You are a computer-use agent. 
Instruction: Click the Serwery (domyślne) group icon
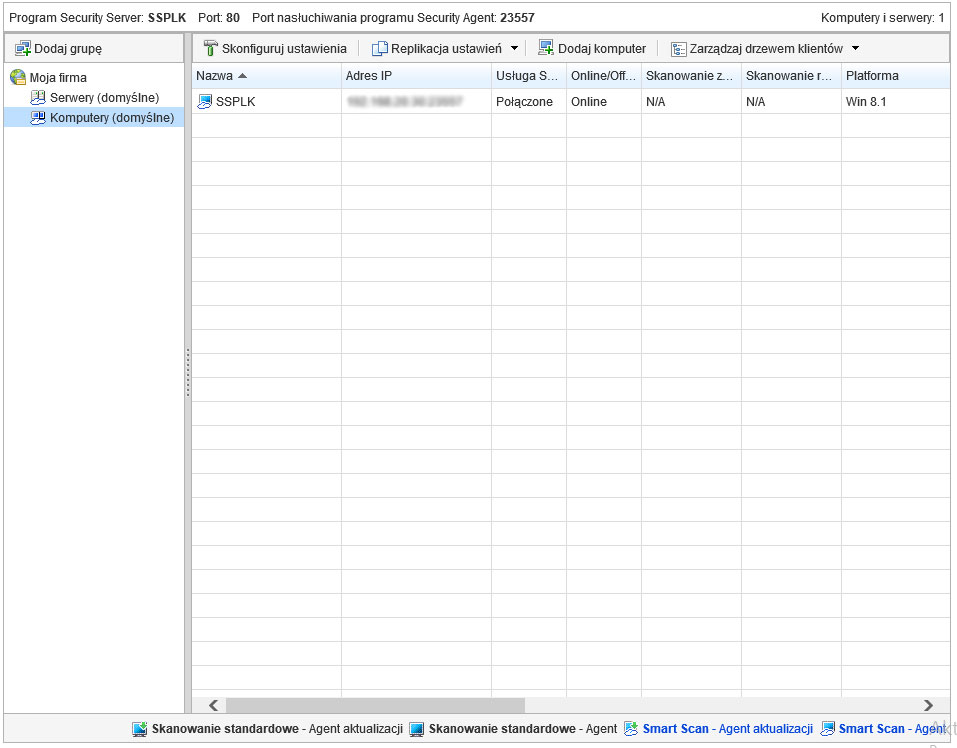(x=38, y=97)
